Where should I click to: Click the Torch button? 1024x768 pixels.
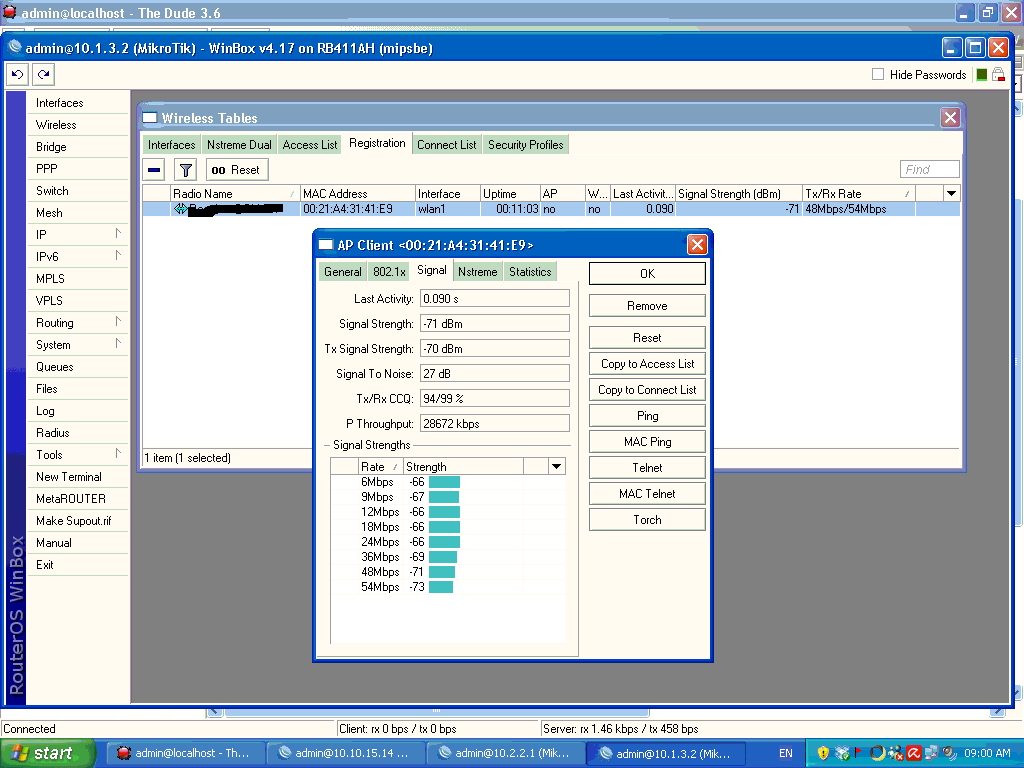coord(647,520)
